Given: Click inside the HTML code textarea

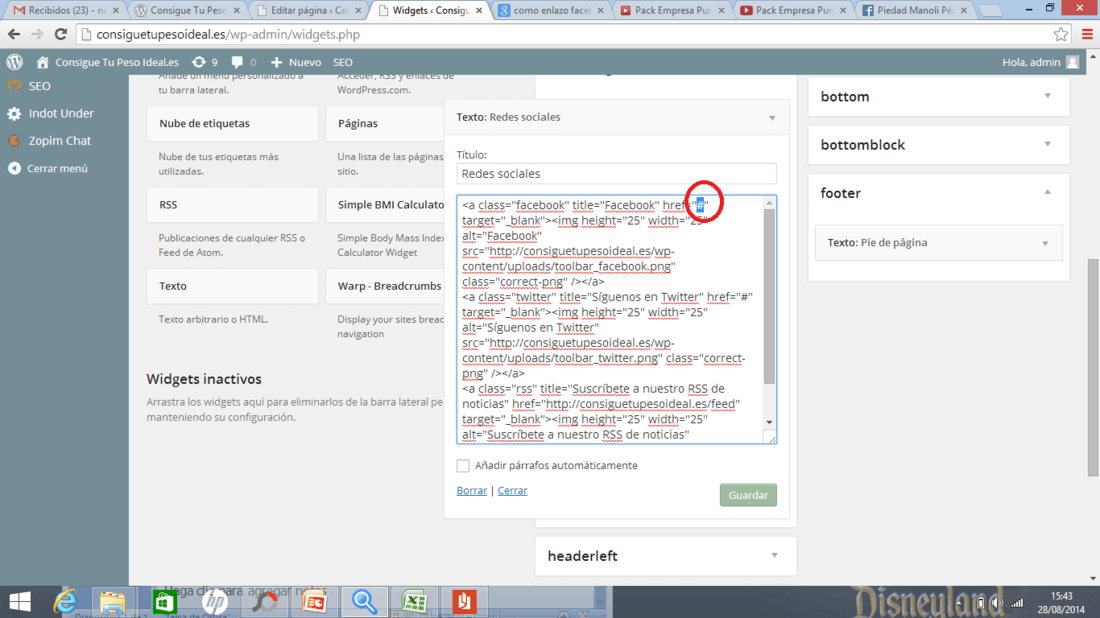Looking at the screenshot, I should pyautogui.click(x=610, y=320).
